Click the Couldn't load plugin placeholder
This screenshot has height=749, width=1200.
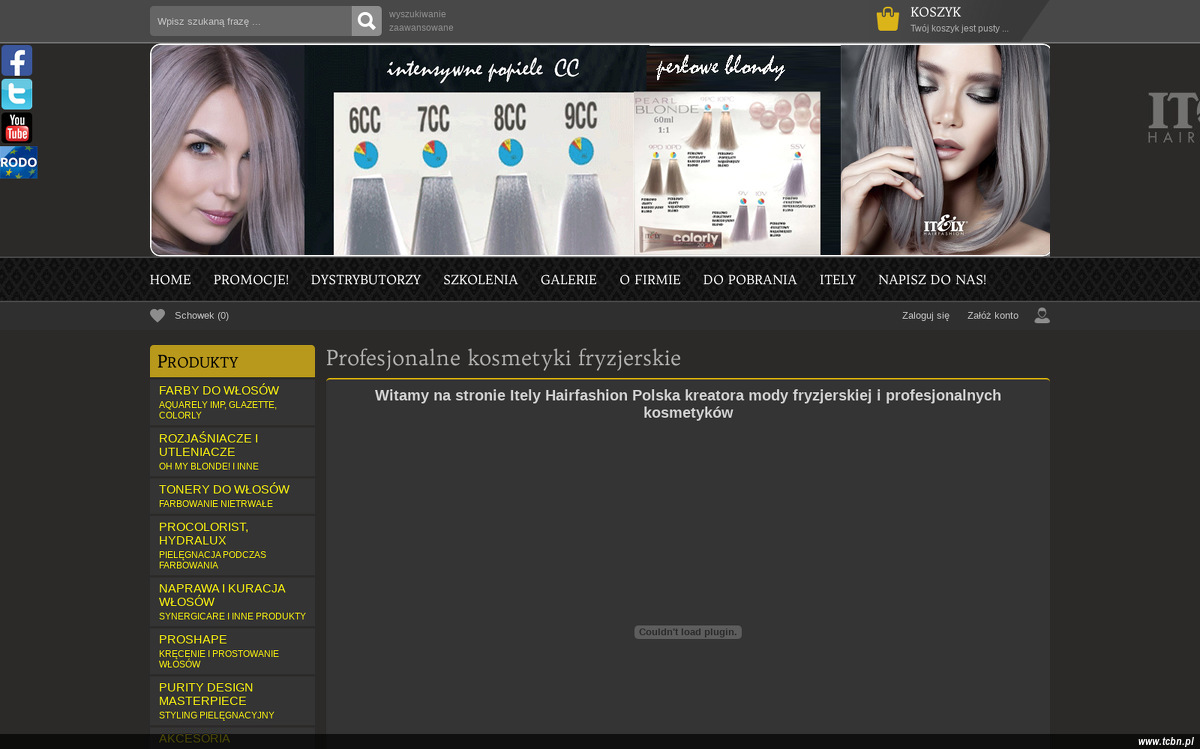(688, 632)
